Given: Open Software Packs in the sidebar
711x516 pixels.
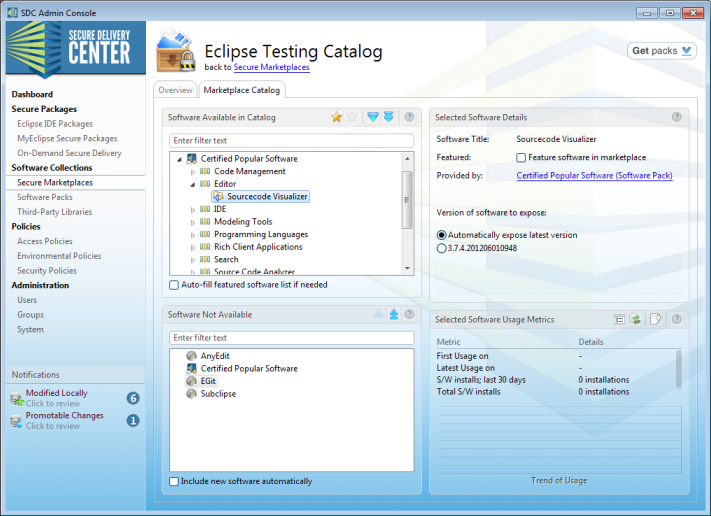Looking at the screenshot, I should coord(45,198).
